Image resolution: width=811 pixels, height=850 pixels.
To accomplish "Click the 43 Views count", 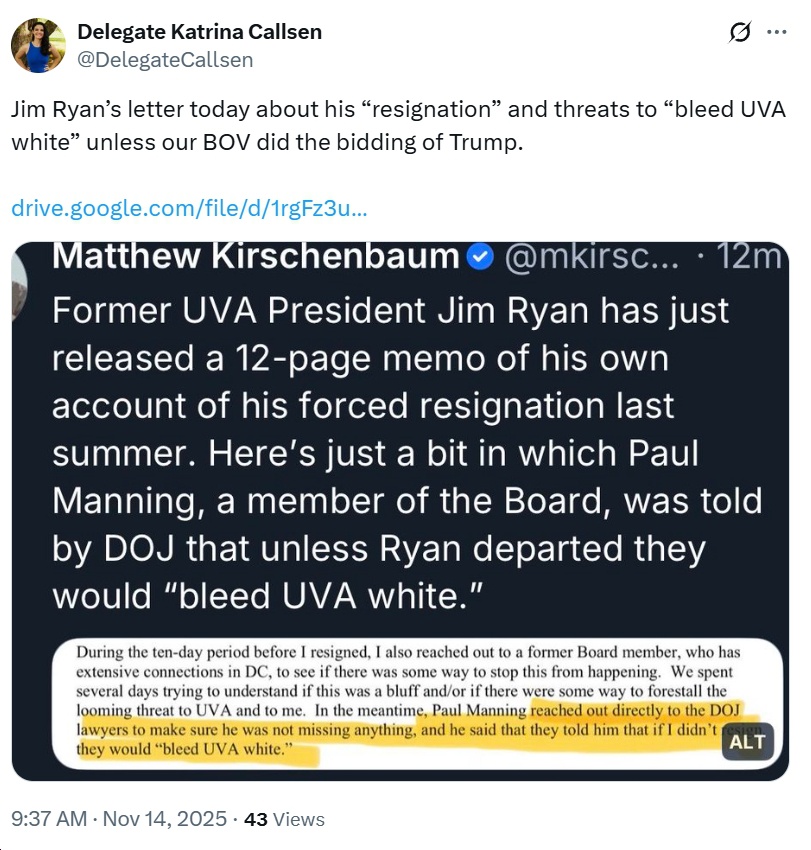I will coord(285,819).
